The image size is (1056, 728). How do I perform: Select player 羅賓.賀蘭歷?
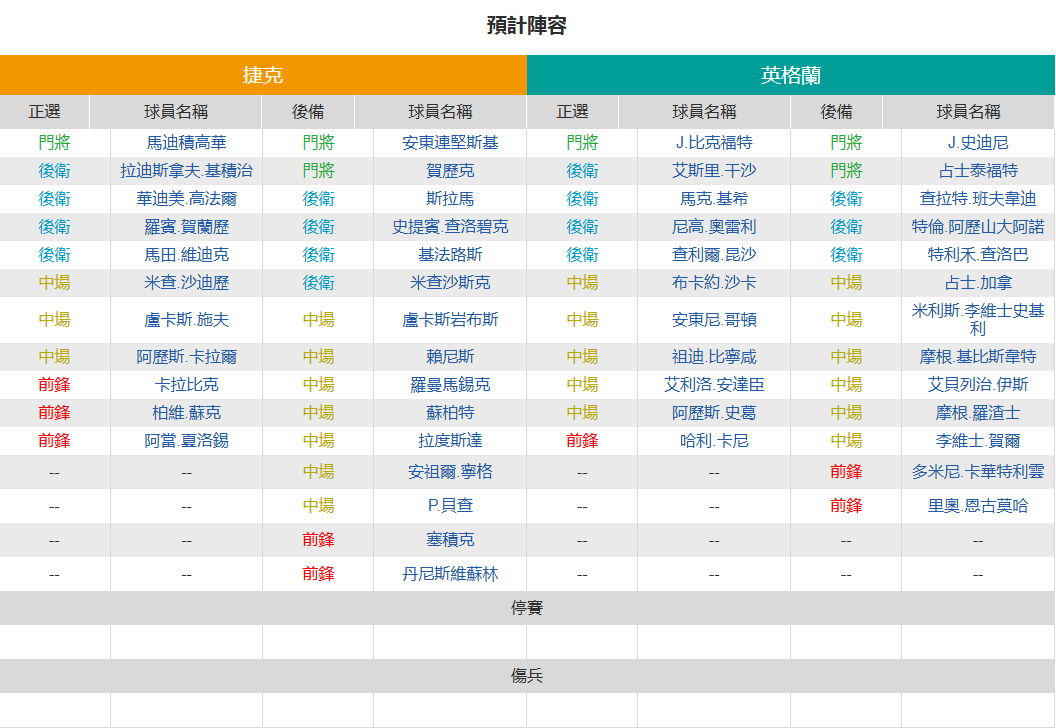click(187, 227)
